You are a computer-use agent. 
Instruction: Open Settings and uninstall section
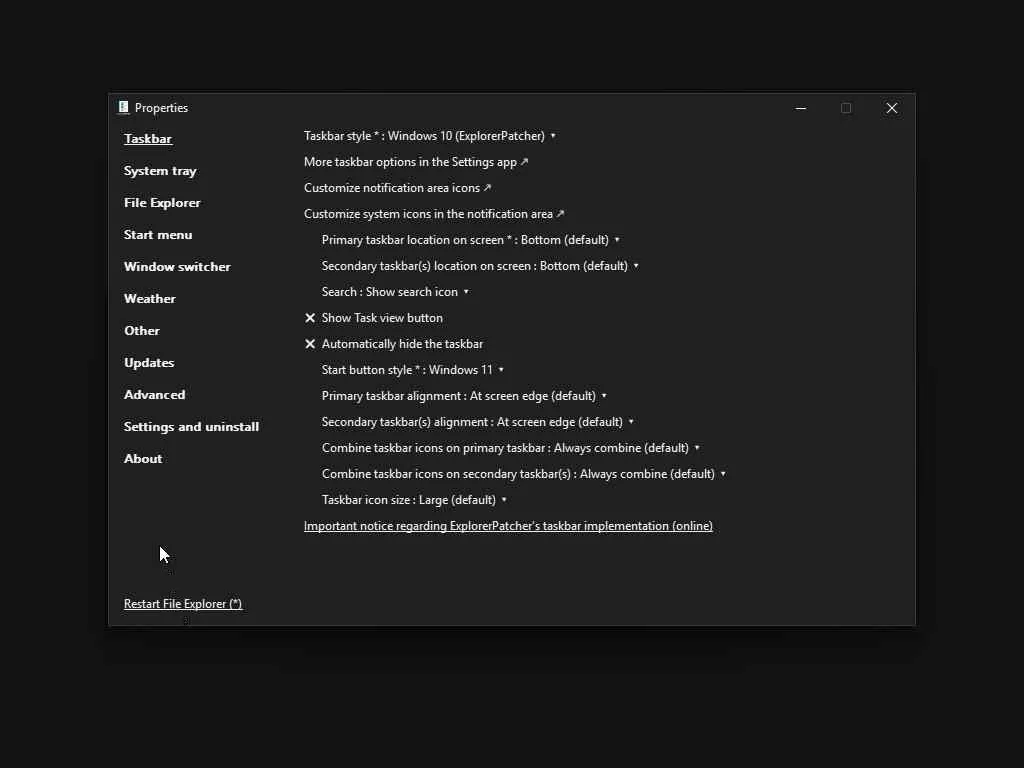pos(191,426)
